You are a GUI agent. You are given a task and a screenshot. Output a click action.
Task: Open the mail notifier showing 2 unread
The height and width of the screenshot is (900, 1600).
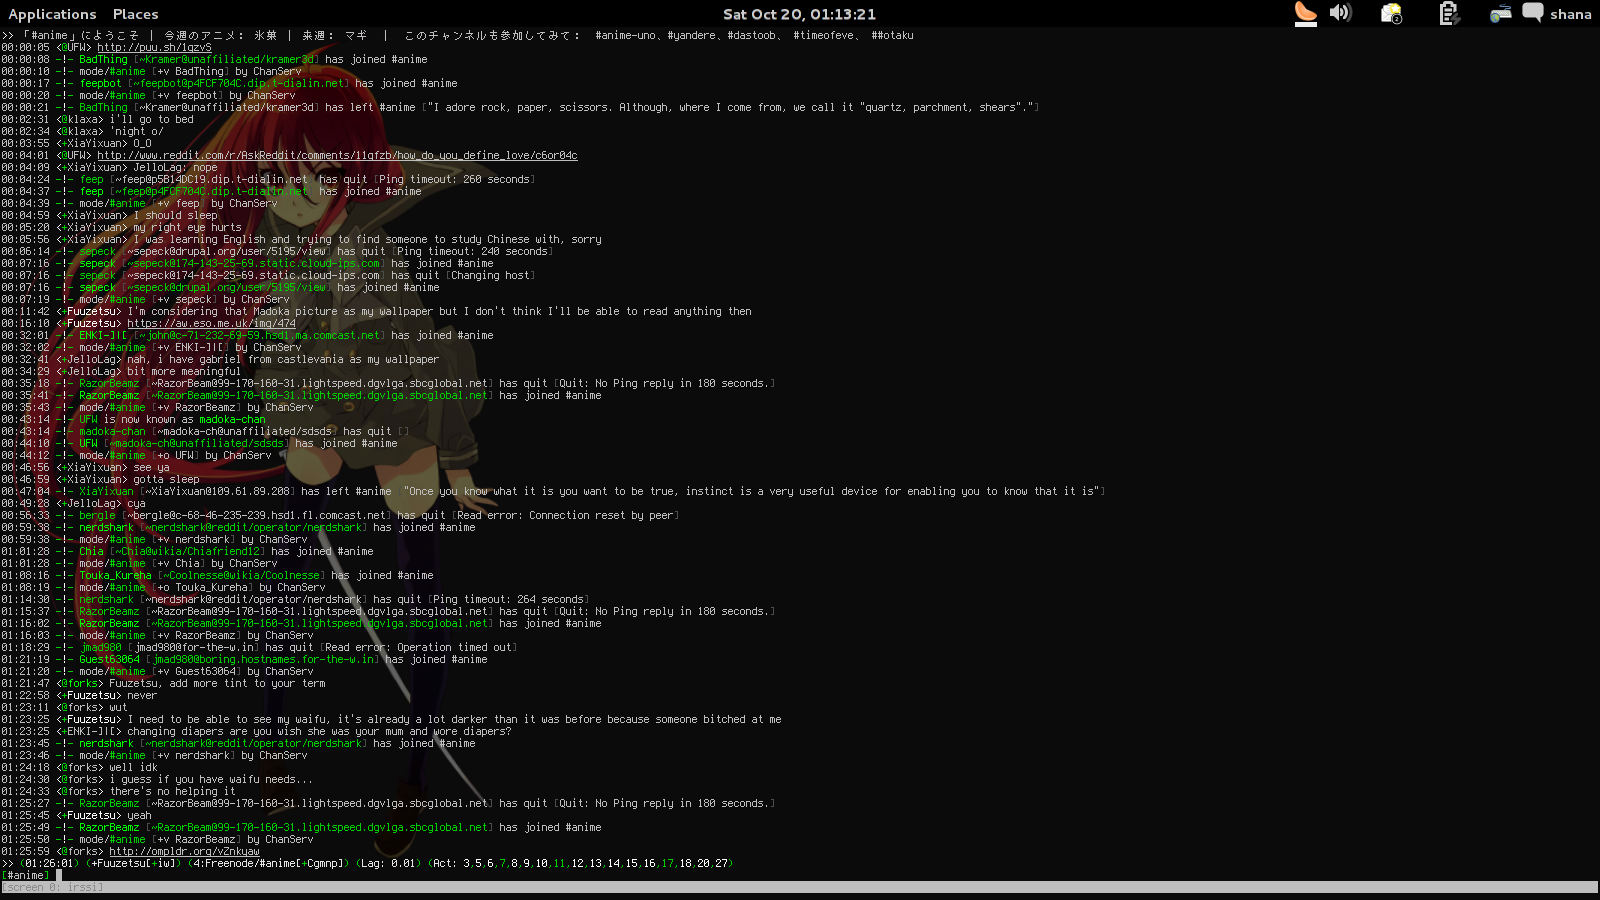1391,14
